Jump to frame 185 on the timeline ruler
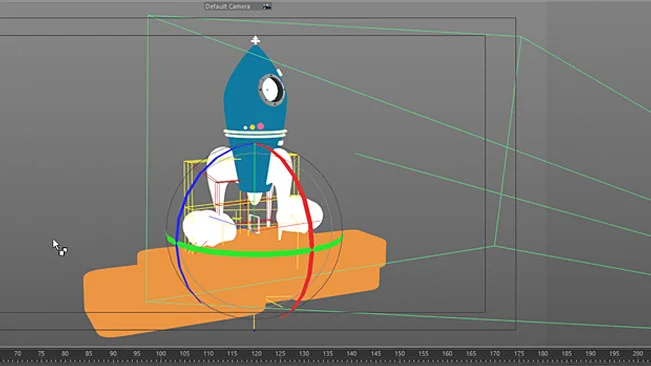651x366 pixels. point(567,354)
